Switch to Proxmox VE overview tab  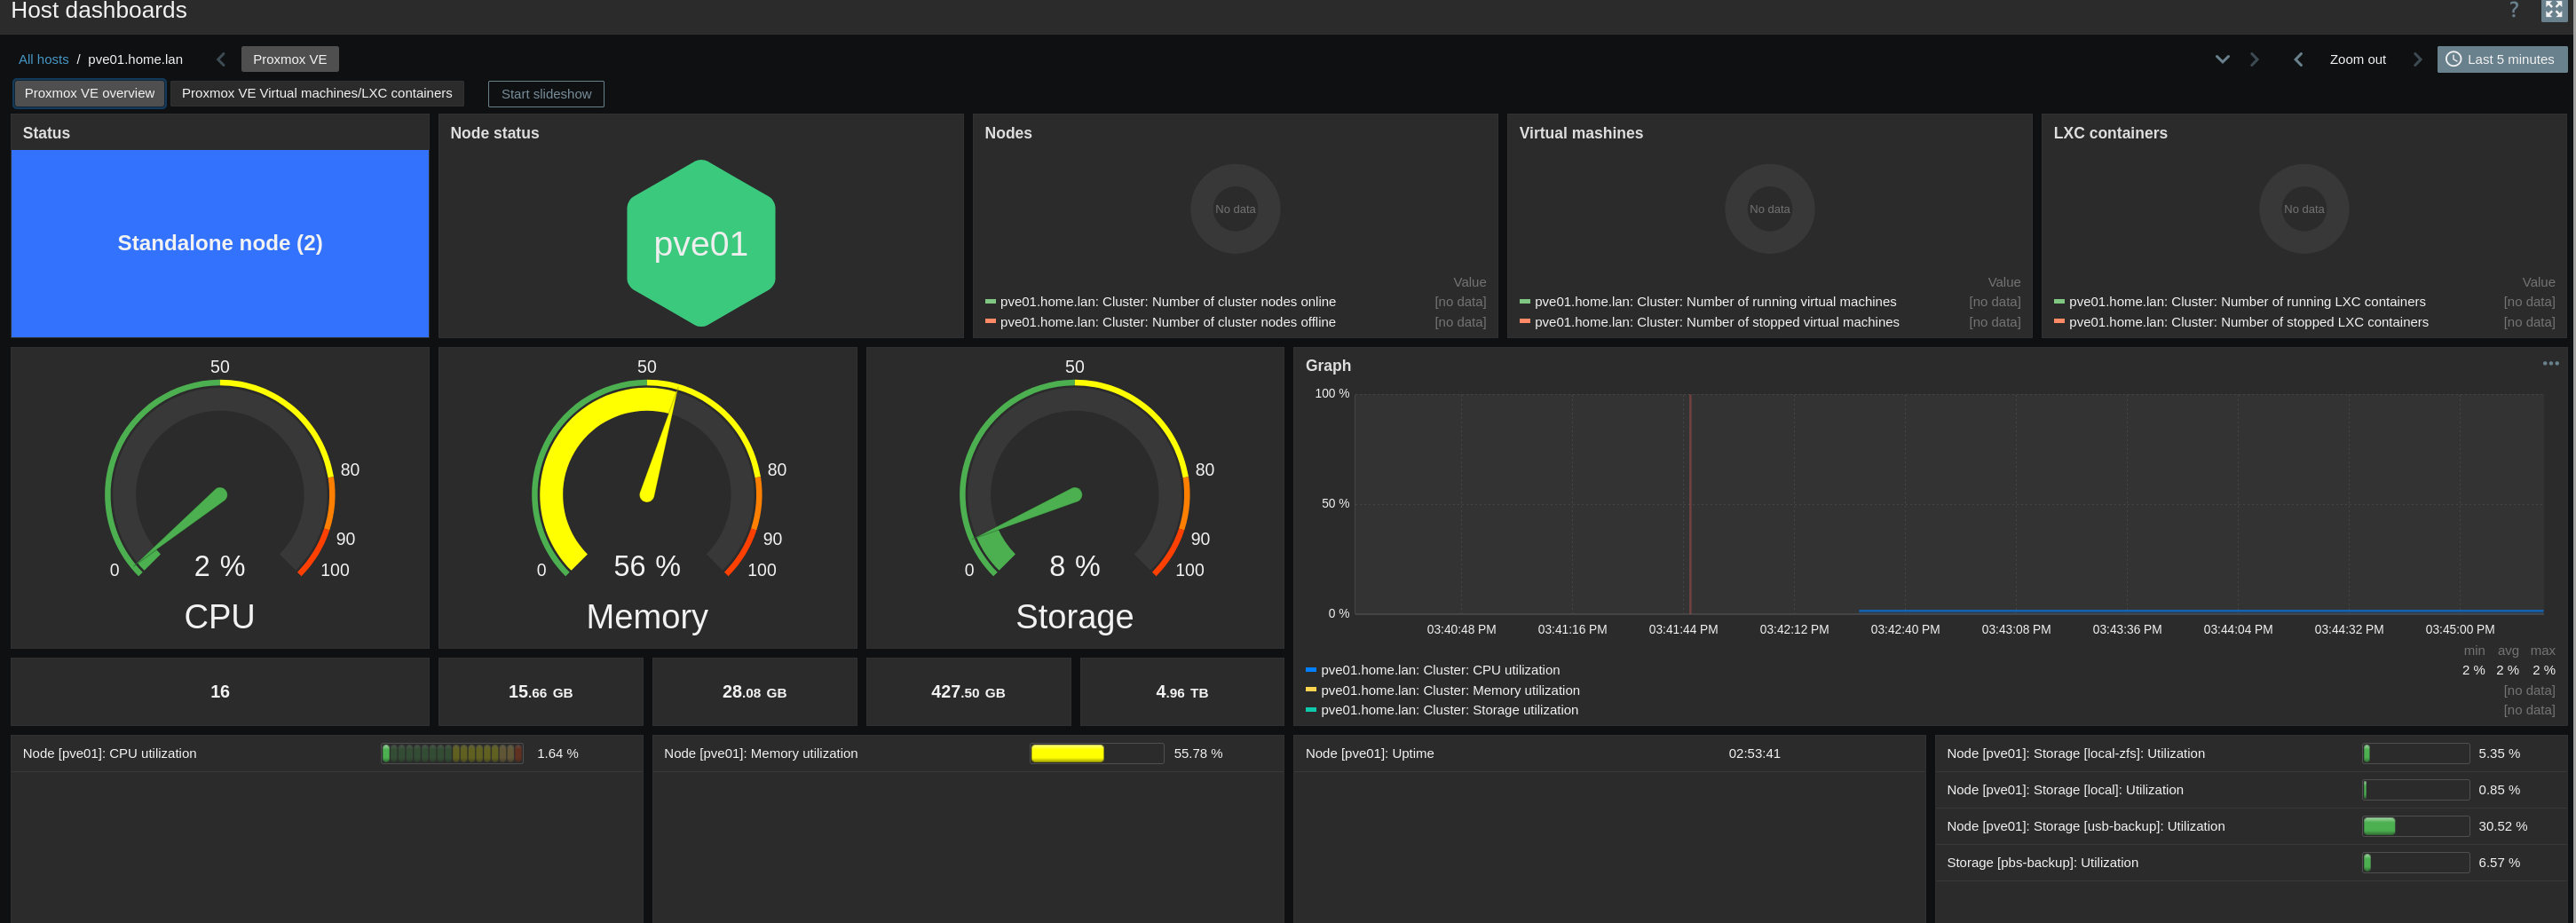[89, 93]
